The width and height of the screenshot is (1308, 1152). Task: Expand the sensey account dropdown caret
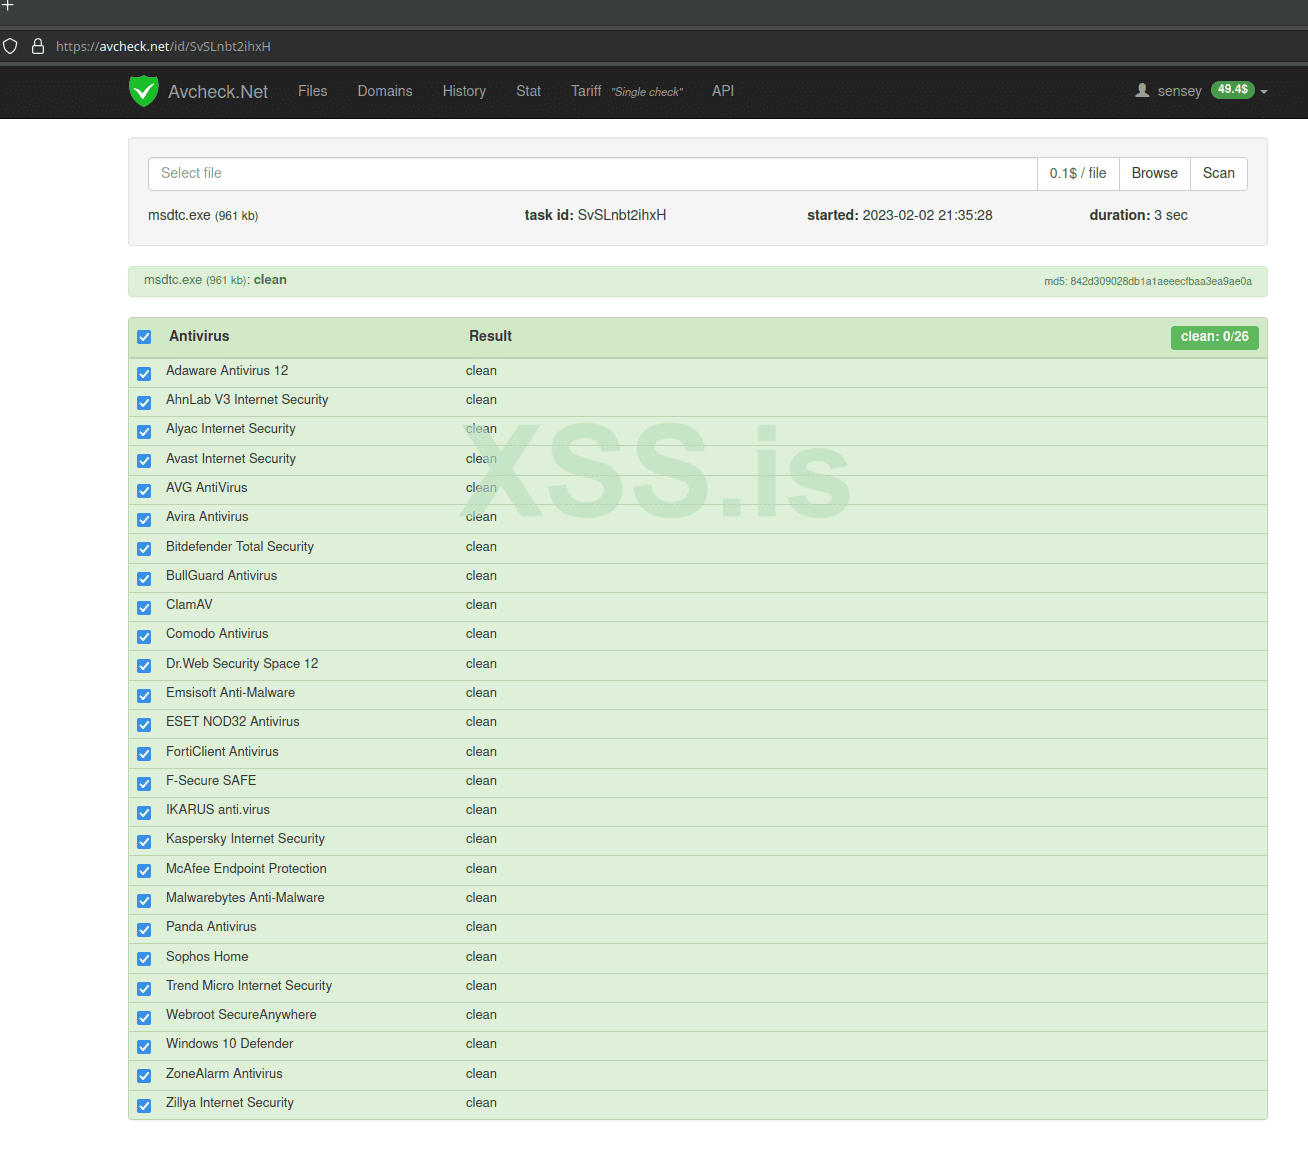pyautogui.click(x=1264, y=92)
